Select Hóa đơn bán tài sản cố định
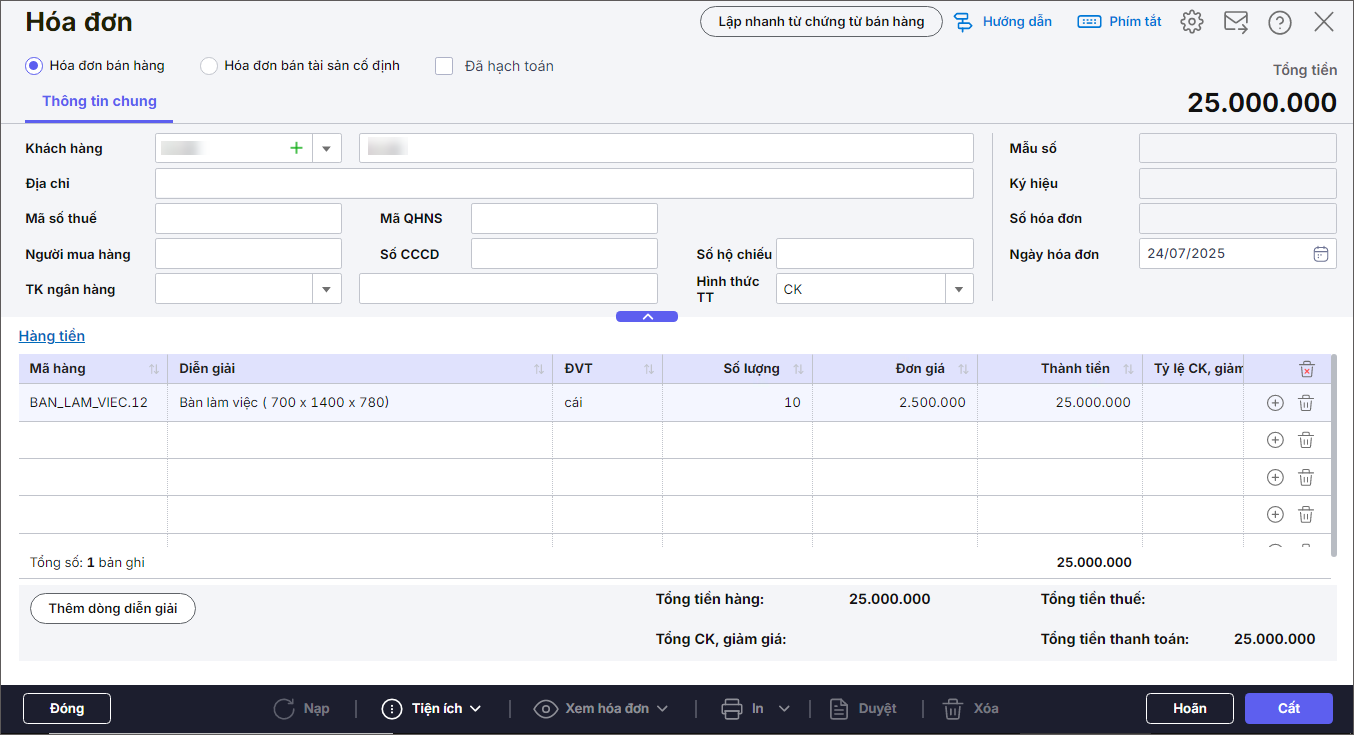Viewport: 1354px width, 735px height. [209, 66]
